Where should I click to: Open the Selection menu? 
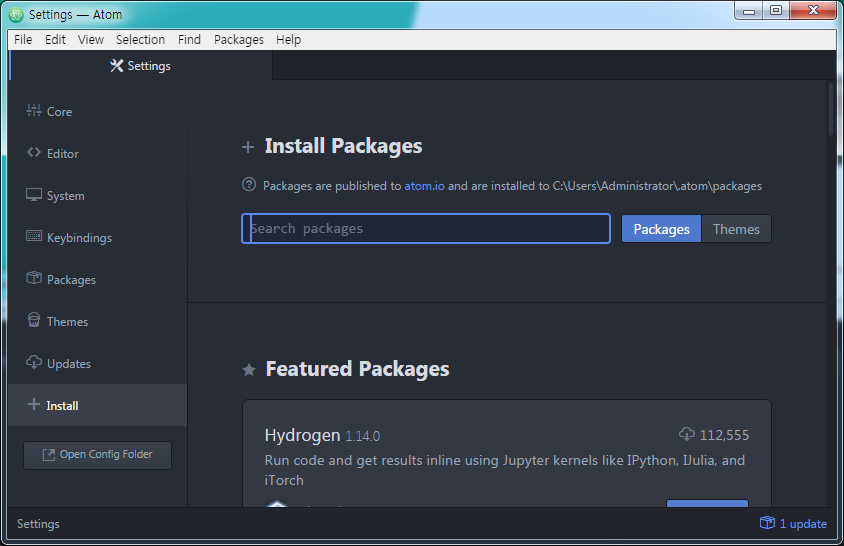coord(140,40)
